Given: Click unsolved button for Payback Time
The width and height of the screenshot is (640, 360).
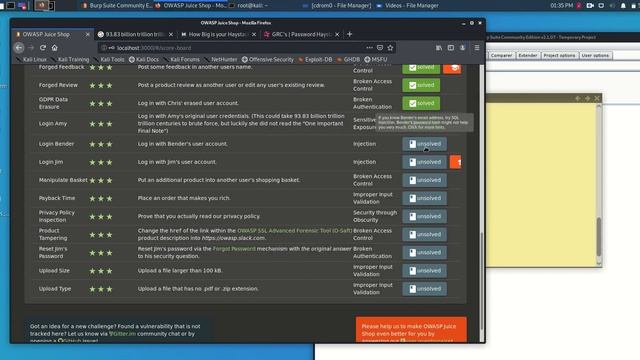Looking at the screenshot, I should pos(424,198).
